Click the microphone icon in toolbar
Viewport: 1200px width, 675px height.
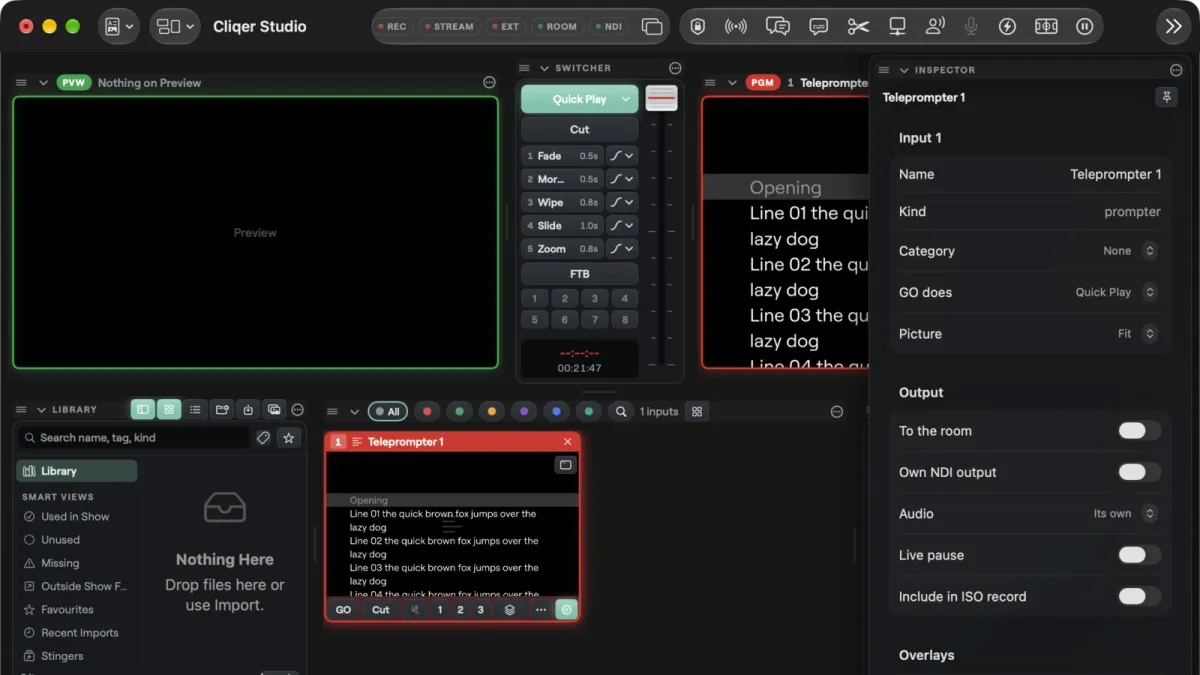(971, 27)
